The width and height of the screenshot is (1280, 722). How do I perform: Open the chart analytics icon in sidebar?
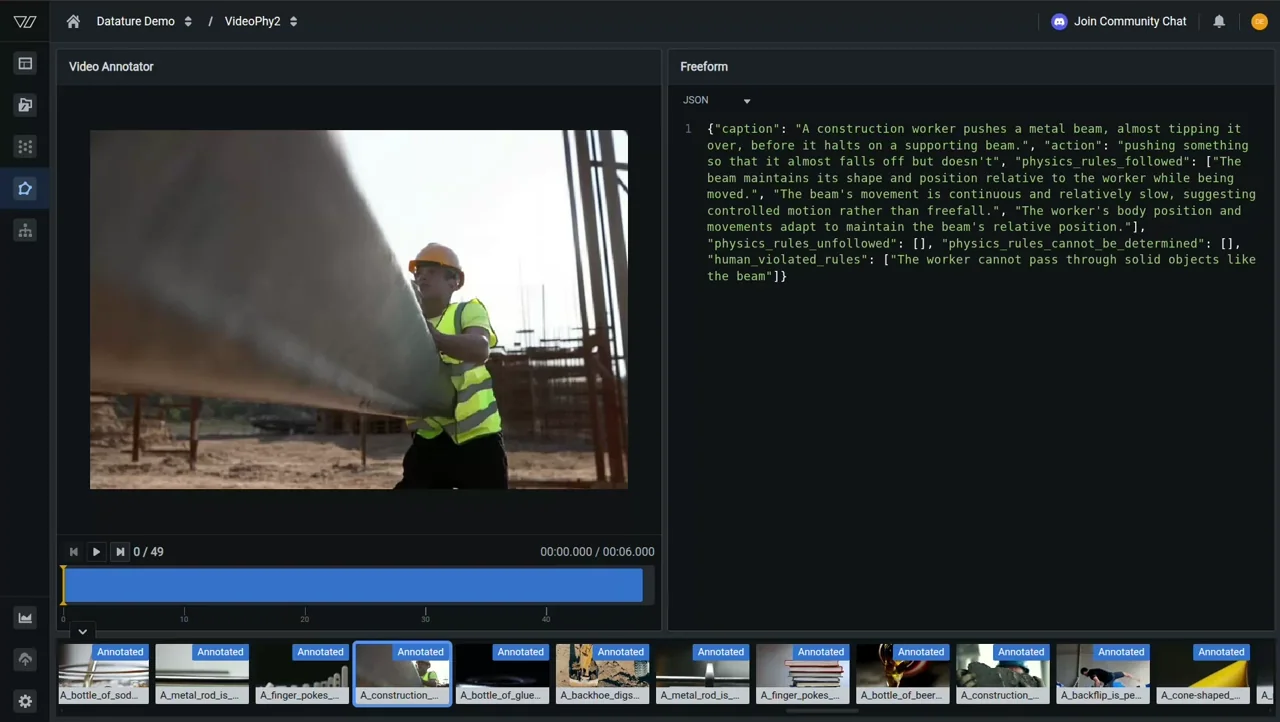(25, 618)
